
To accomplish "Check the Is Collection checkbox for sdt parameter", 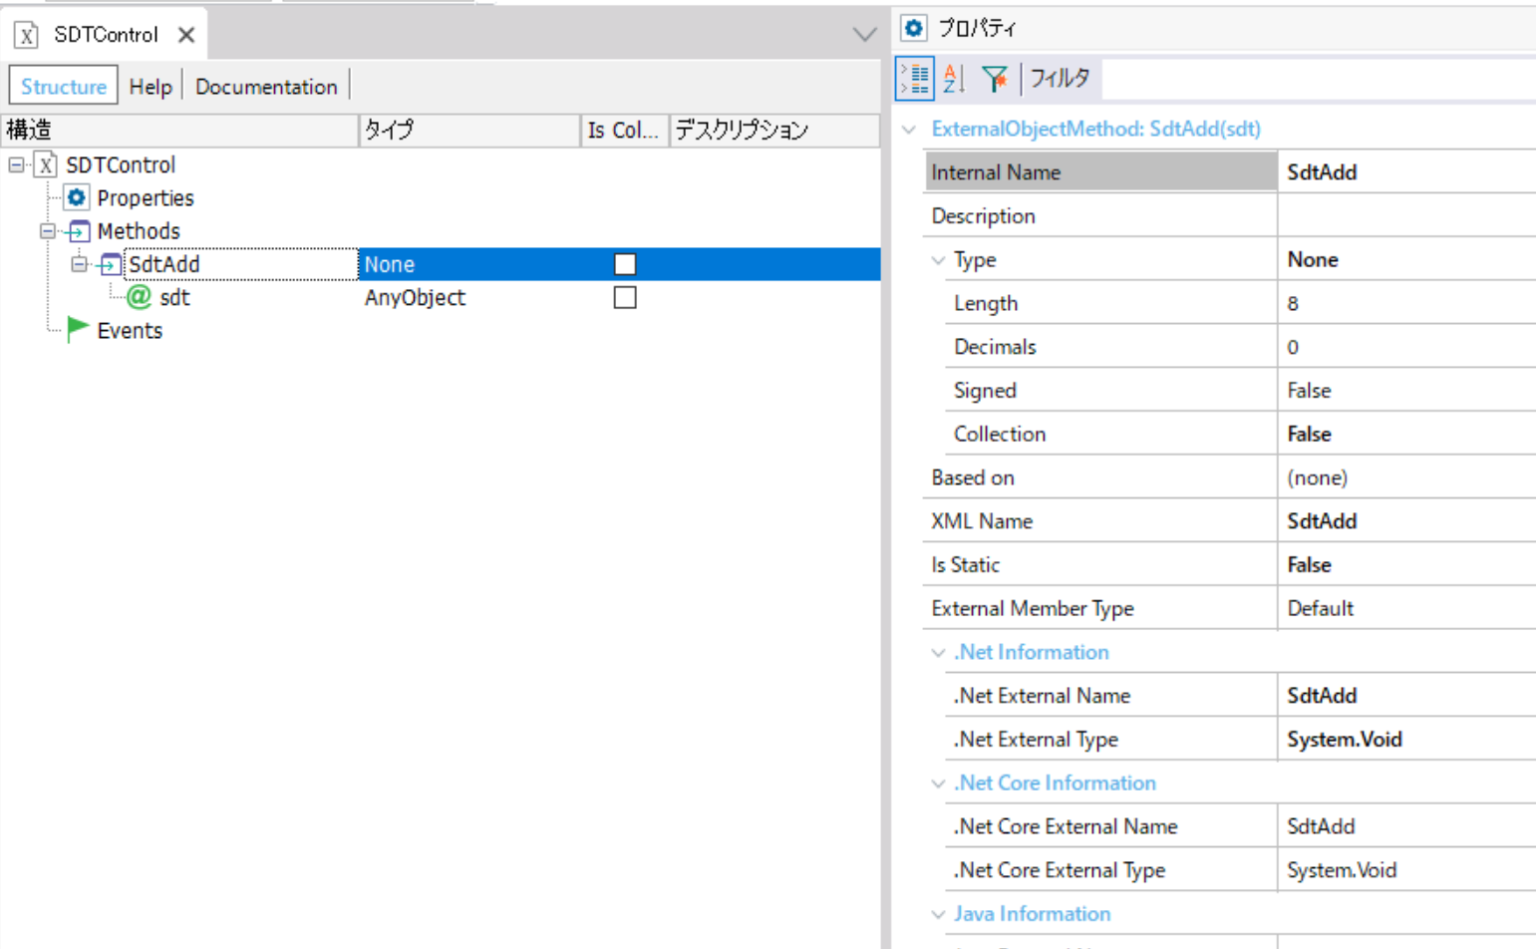I will point(624,297).
